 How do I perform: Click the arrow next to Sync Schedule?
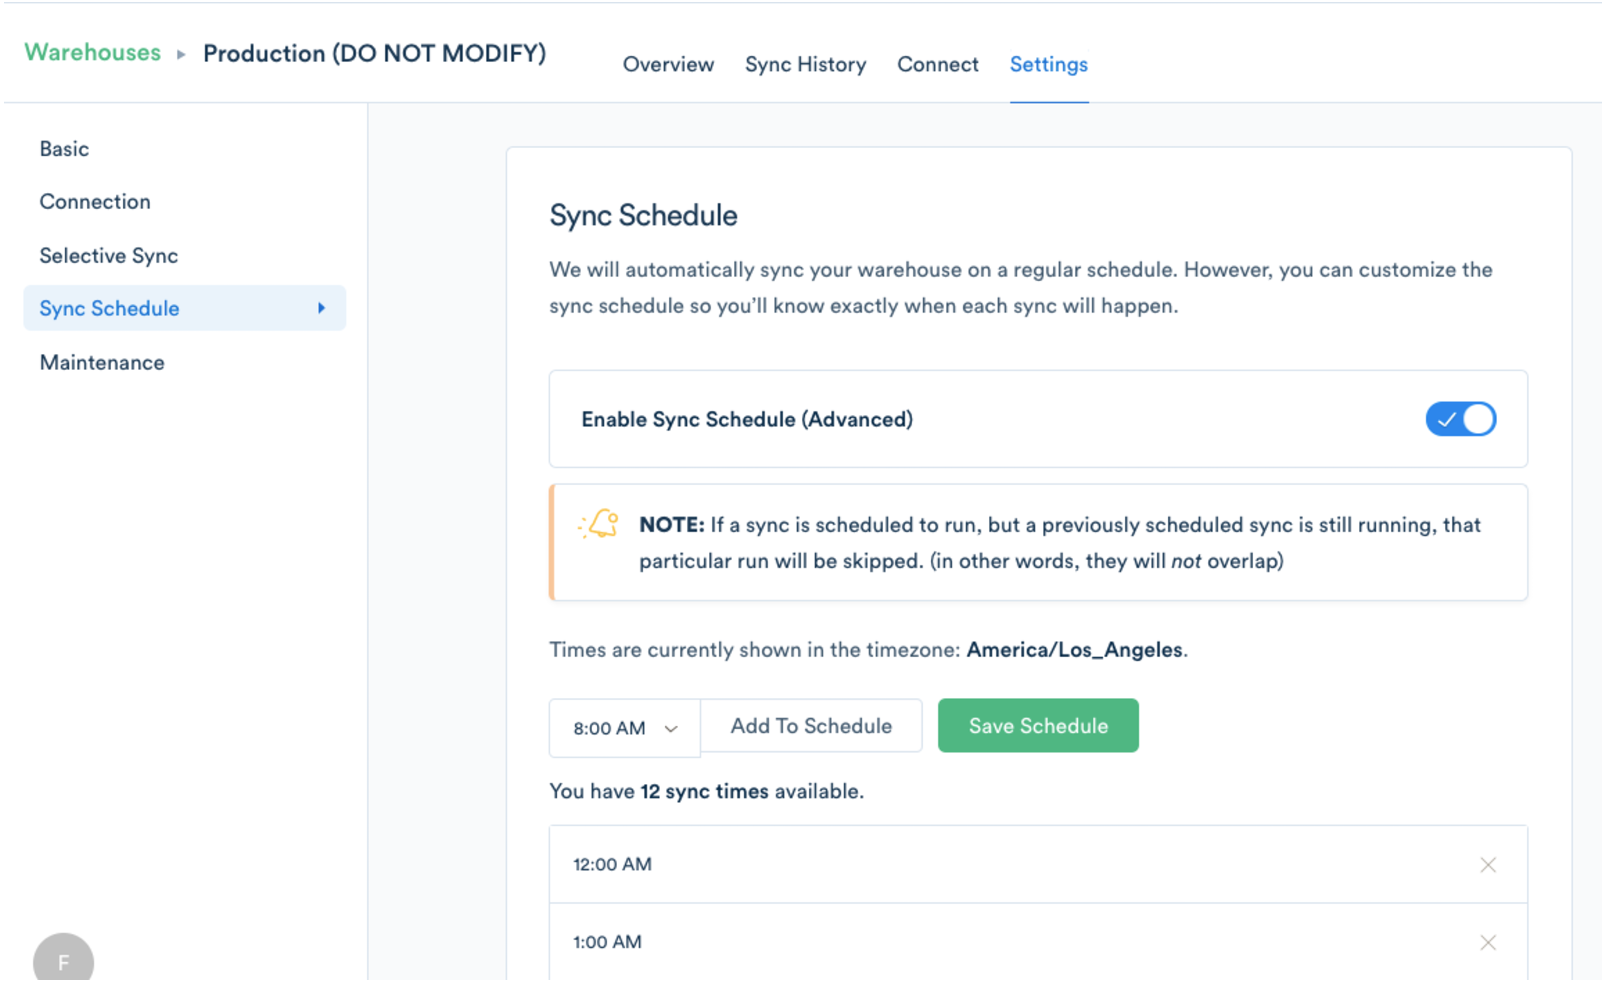(x=322, y=308)
